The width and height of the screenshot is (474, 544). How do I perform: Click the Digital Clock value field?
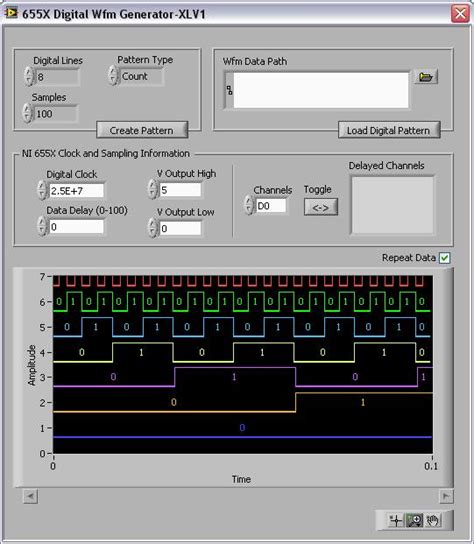pos(76,190)
